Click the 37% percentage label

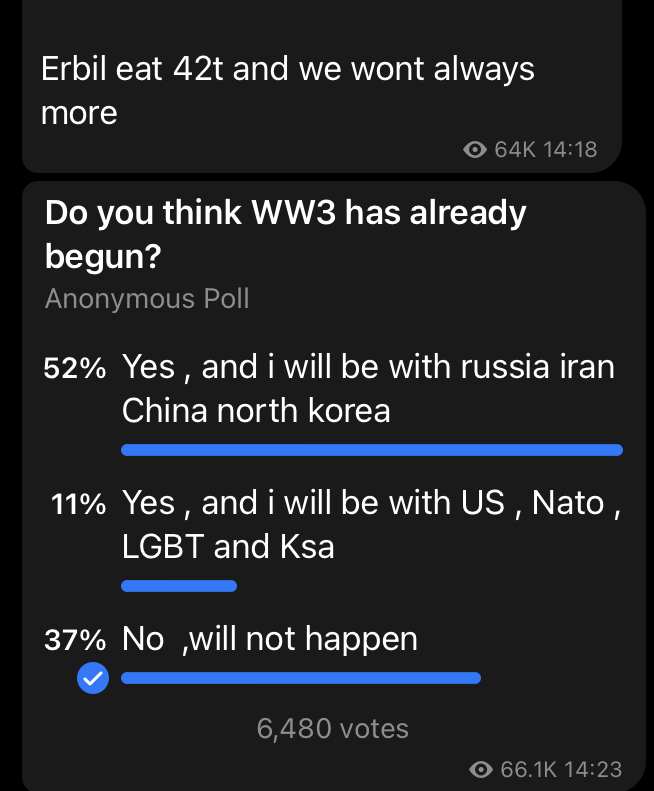[75, 640]
